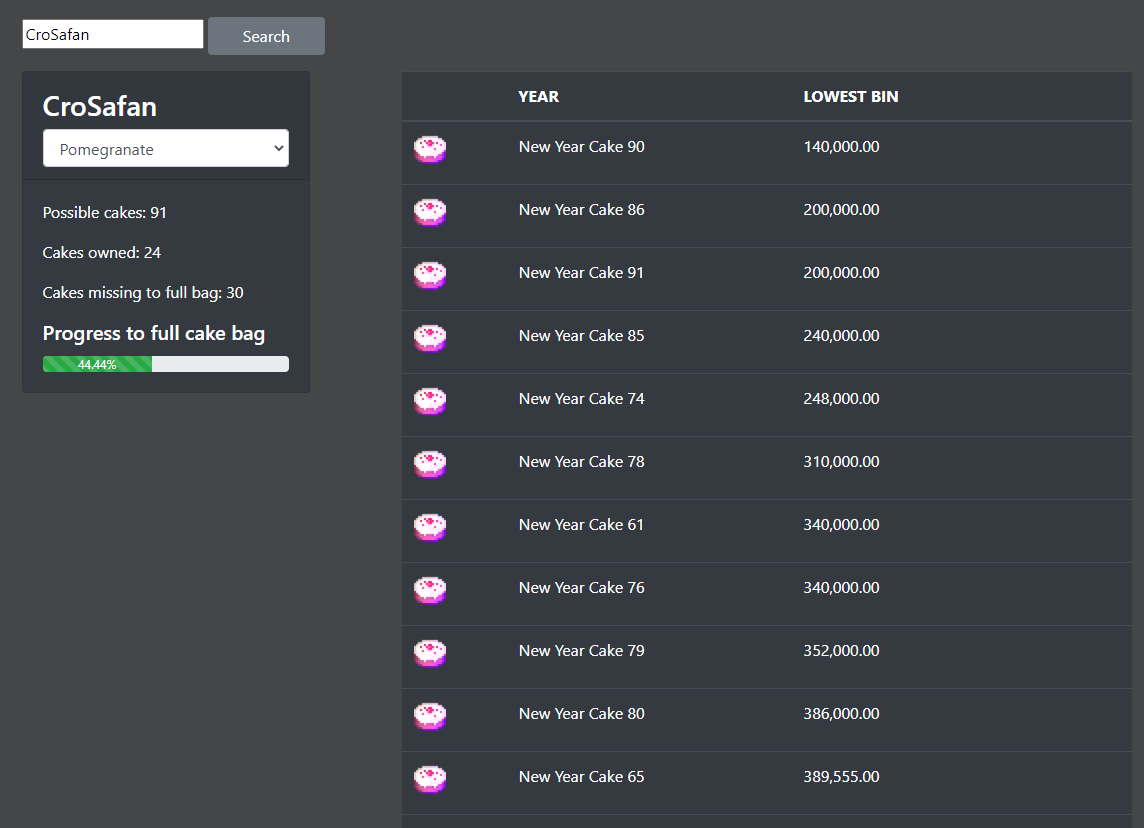The image size is (1144, 828).
Task: Select the New Year Cake 74 text
Action: pyautogui.click(x=581, y=398)
